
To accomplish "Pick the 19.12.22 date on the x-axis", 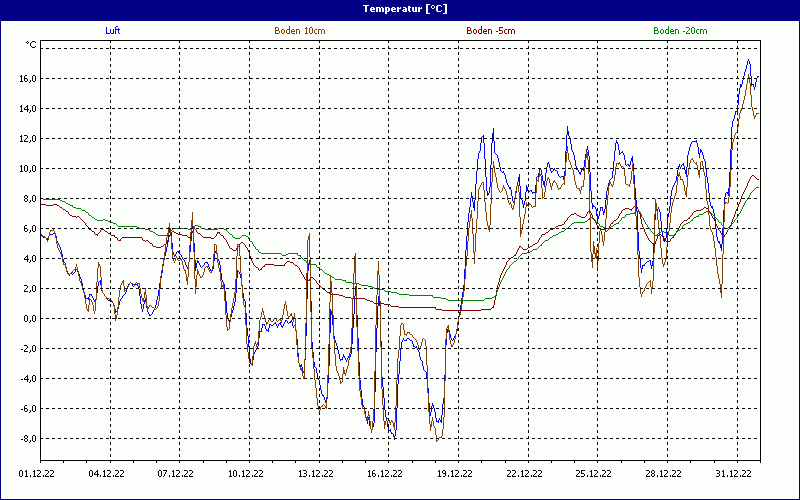I will coord(455,475).
